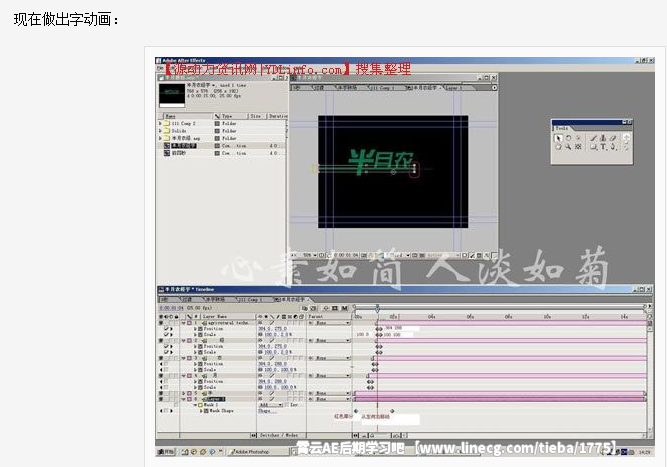Click the current time indicator on time ruler

377,308
